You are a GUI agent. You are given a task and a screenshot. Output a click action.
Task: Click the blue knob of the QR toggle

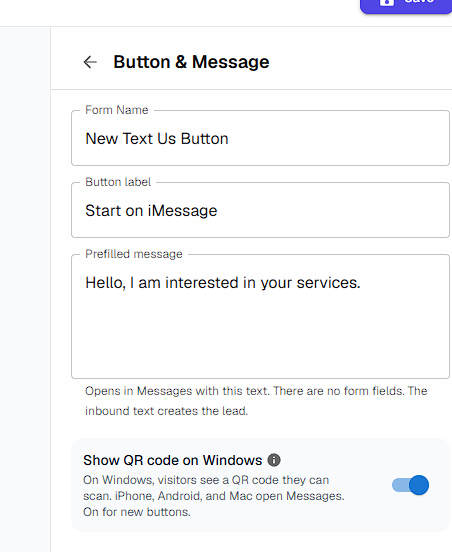(419, 485)
